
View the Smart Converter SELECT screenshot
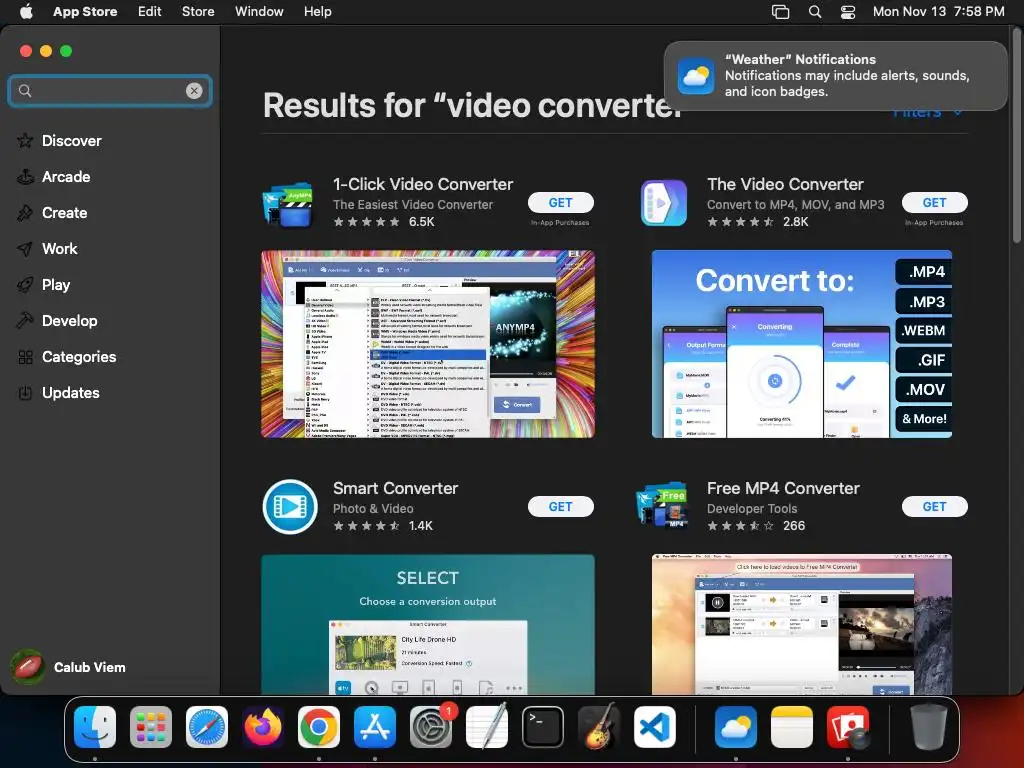coord(428,624)
